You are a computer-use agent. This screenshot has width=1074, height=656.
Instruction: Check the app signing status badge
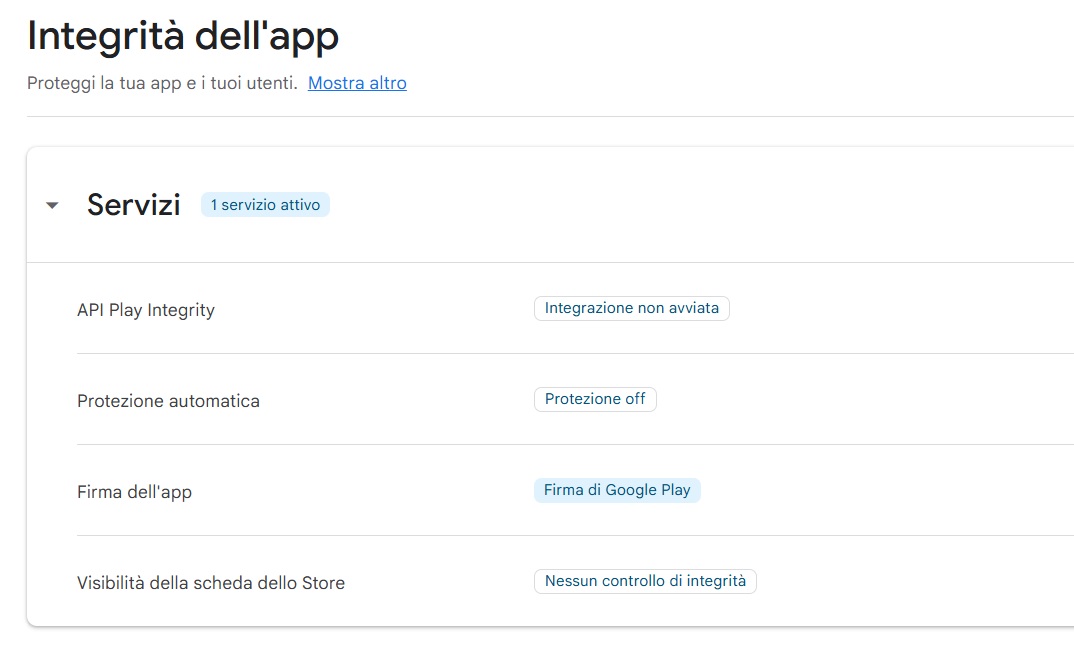[617, 490]
